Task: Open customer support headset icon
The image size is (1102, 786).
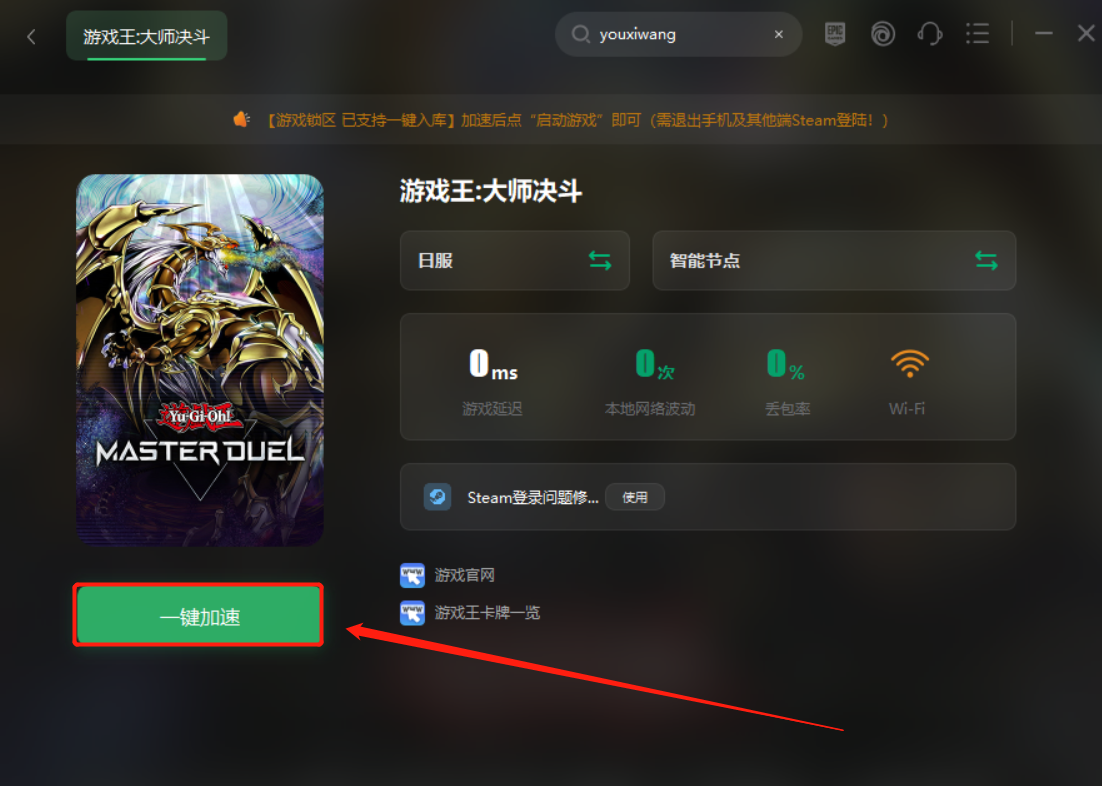Action: pos(930,34)
